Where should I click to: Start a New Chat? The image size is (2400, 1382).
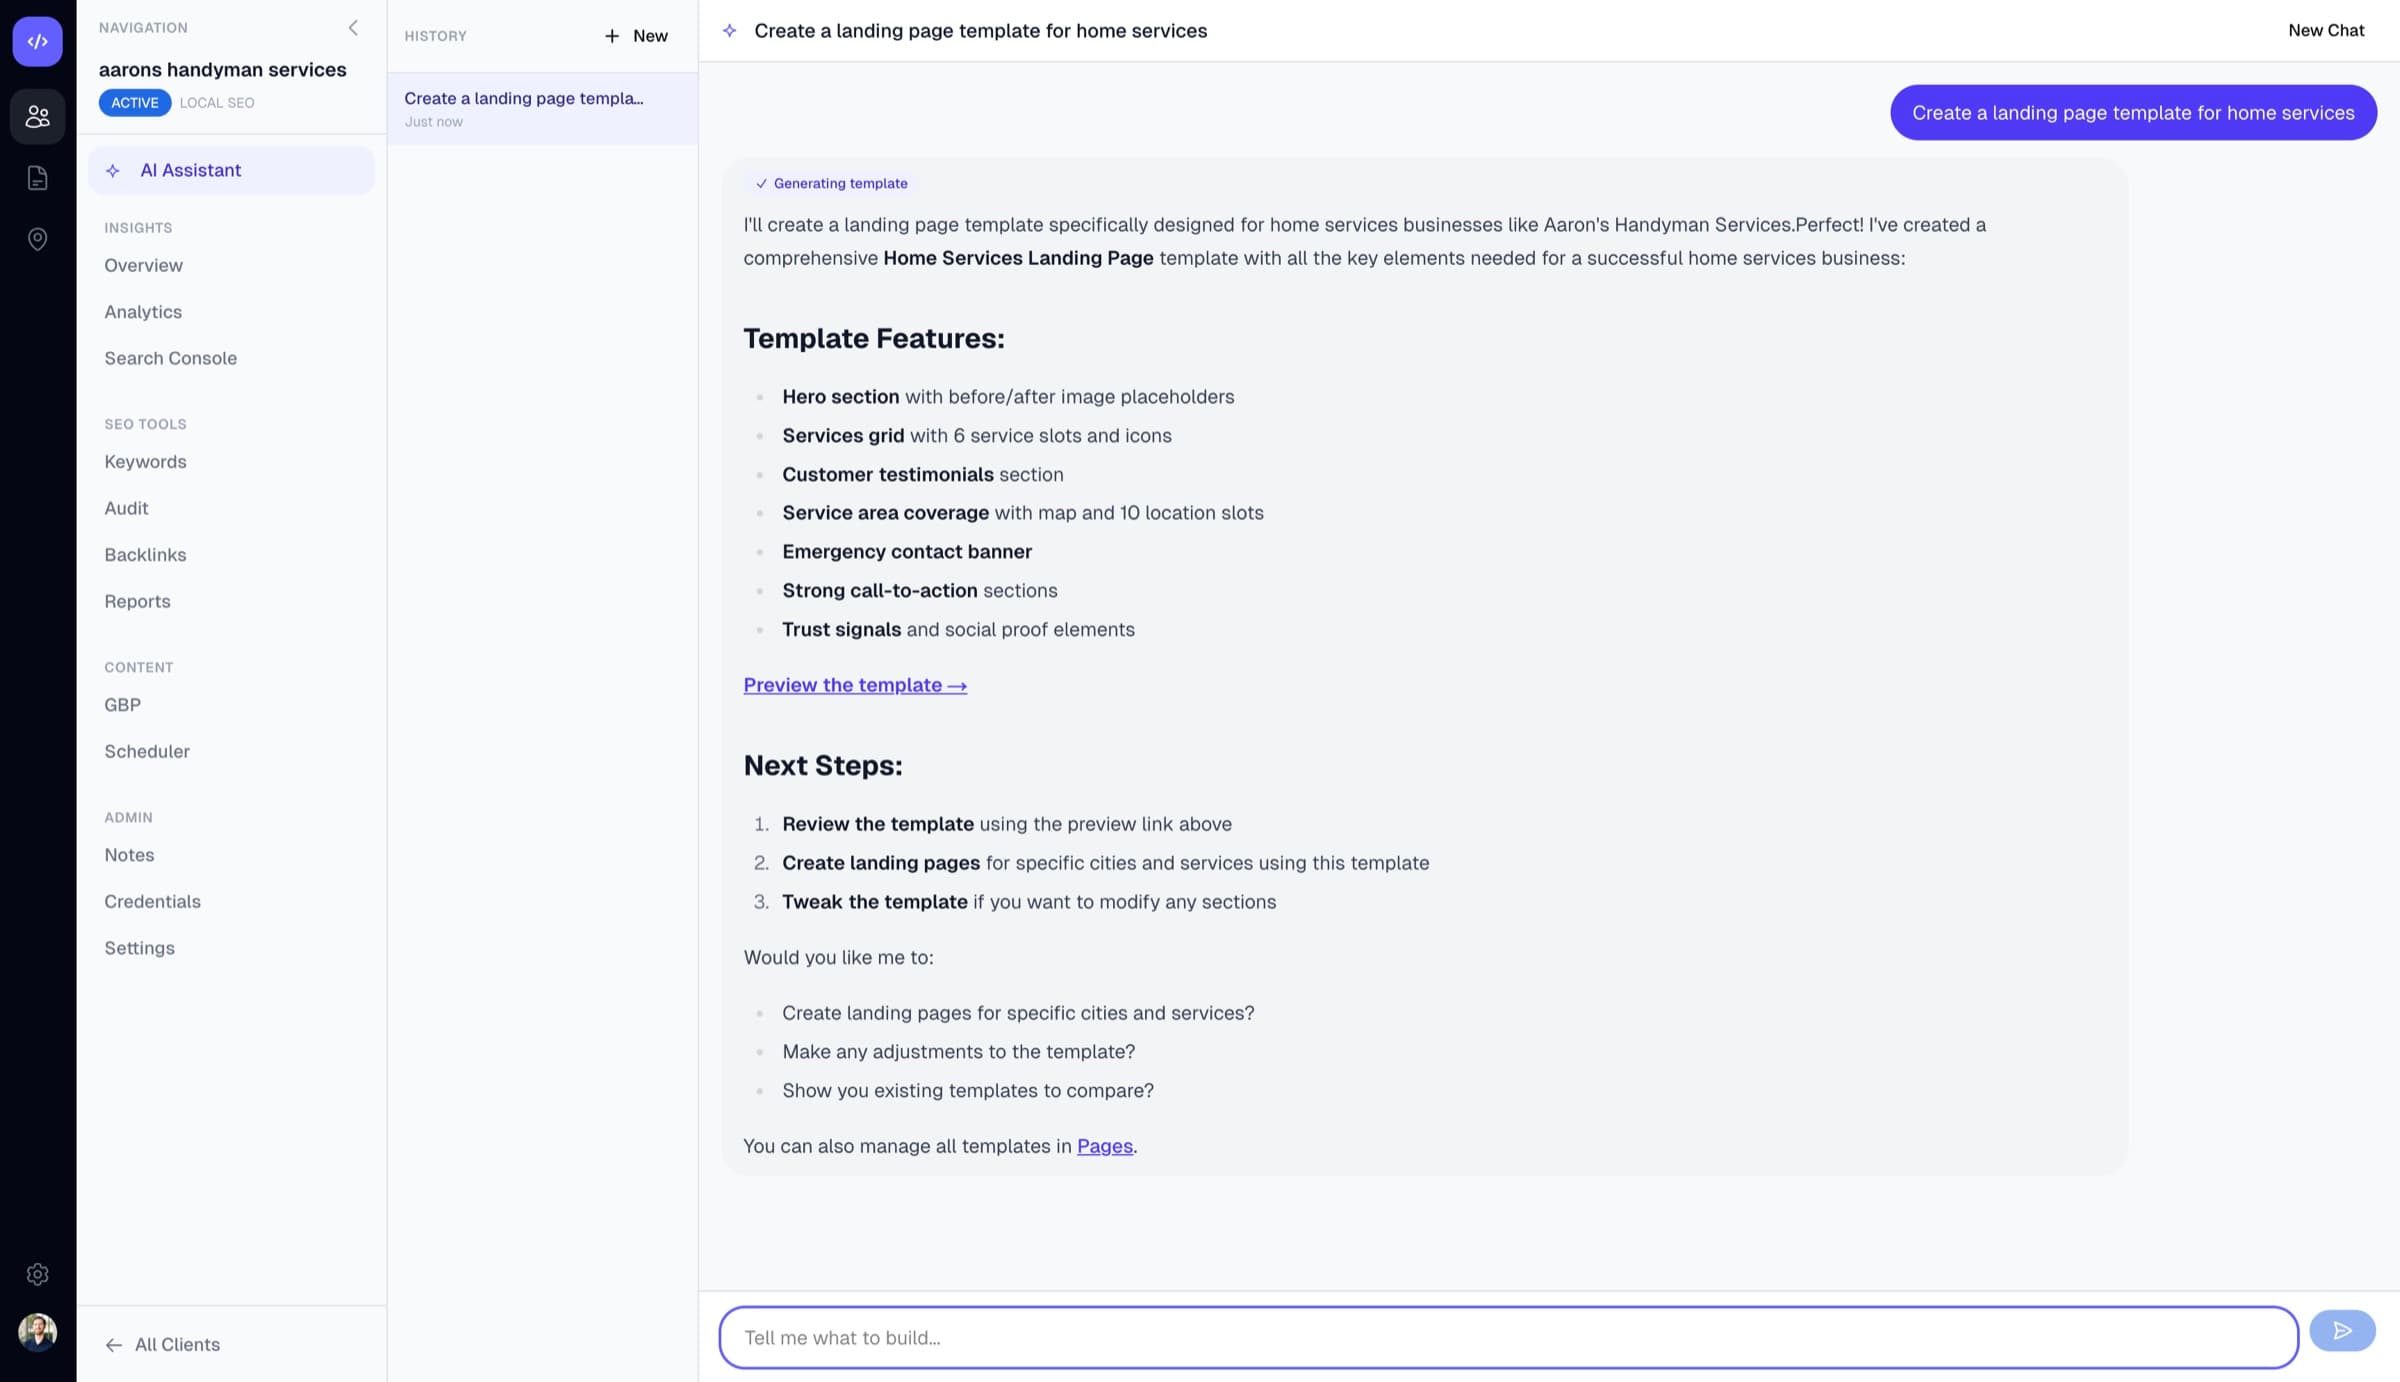[2326, 30]
